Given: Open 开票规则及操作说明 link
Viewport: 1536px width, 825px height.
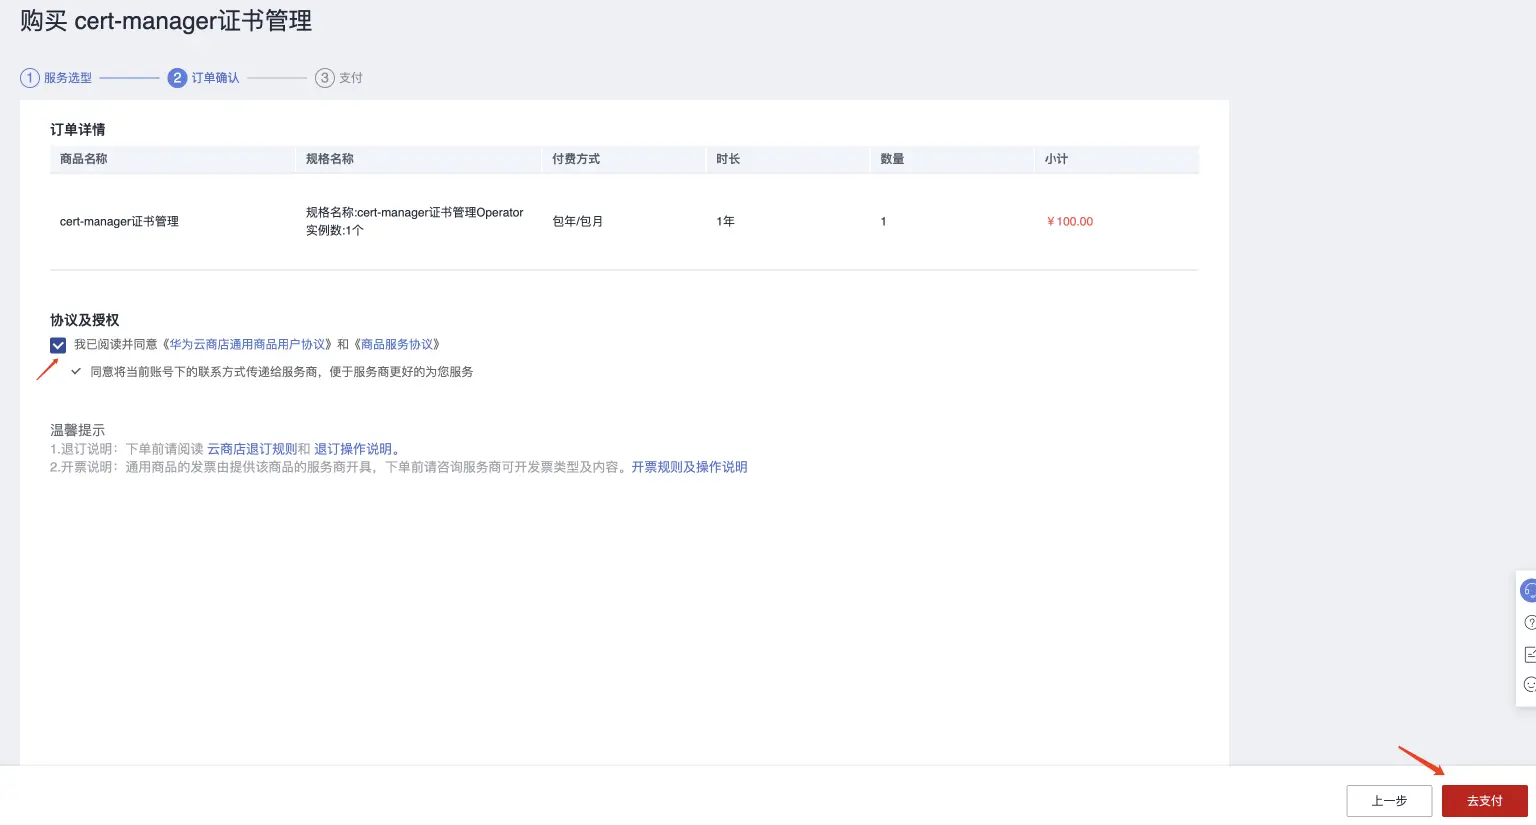Looking at the screenshot, I should tap(689, 467).
